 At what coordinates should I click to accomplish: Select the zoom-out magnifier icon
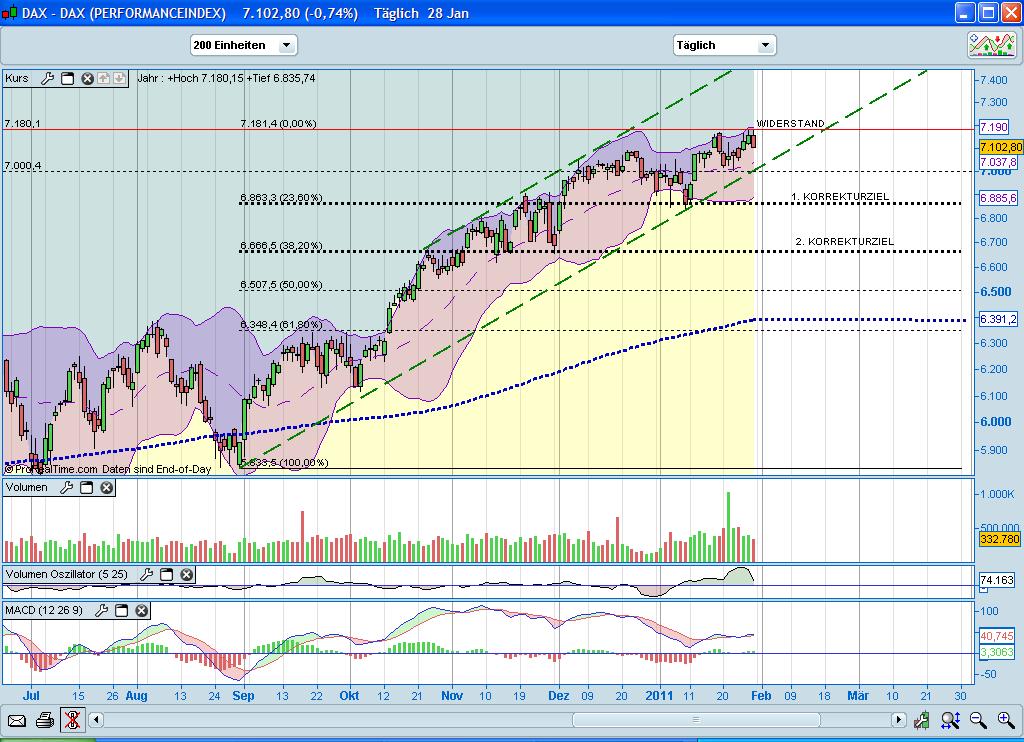click(978, 721)
